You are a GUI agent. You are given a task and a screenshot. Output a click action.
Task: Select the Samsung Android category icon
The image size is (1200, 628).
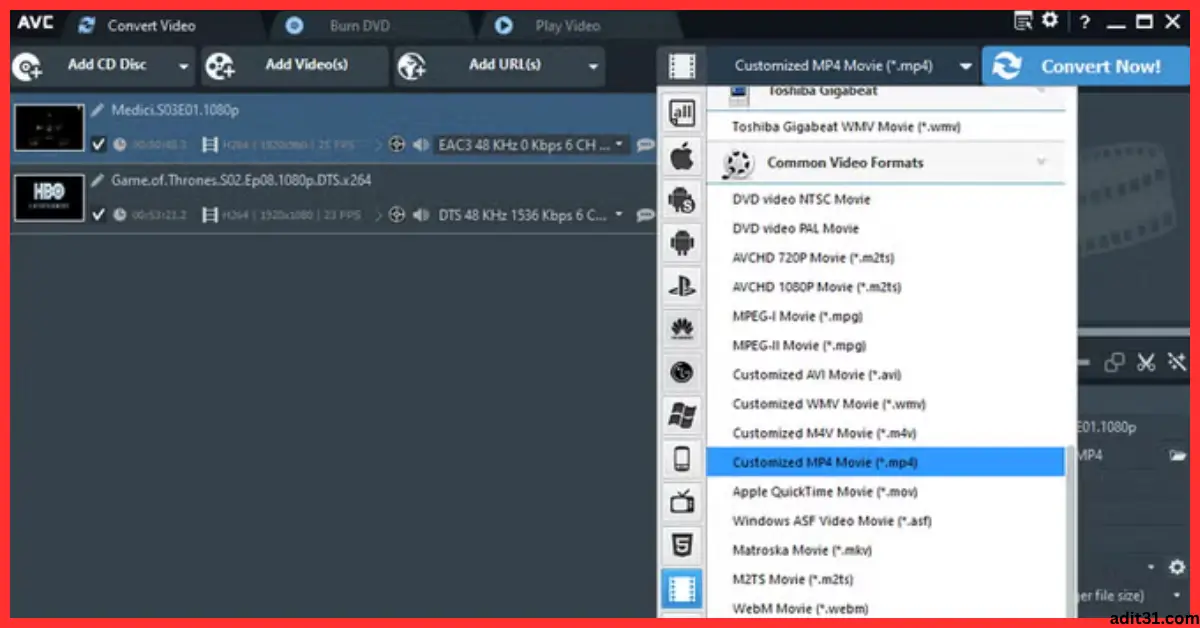(682, 199)
